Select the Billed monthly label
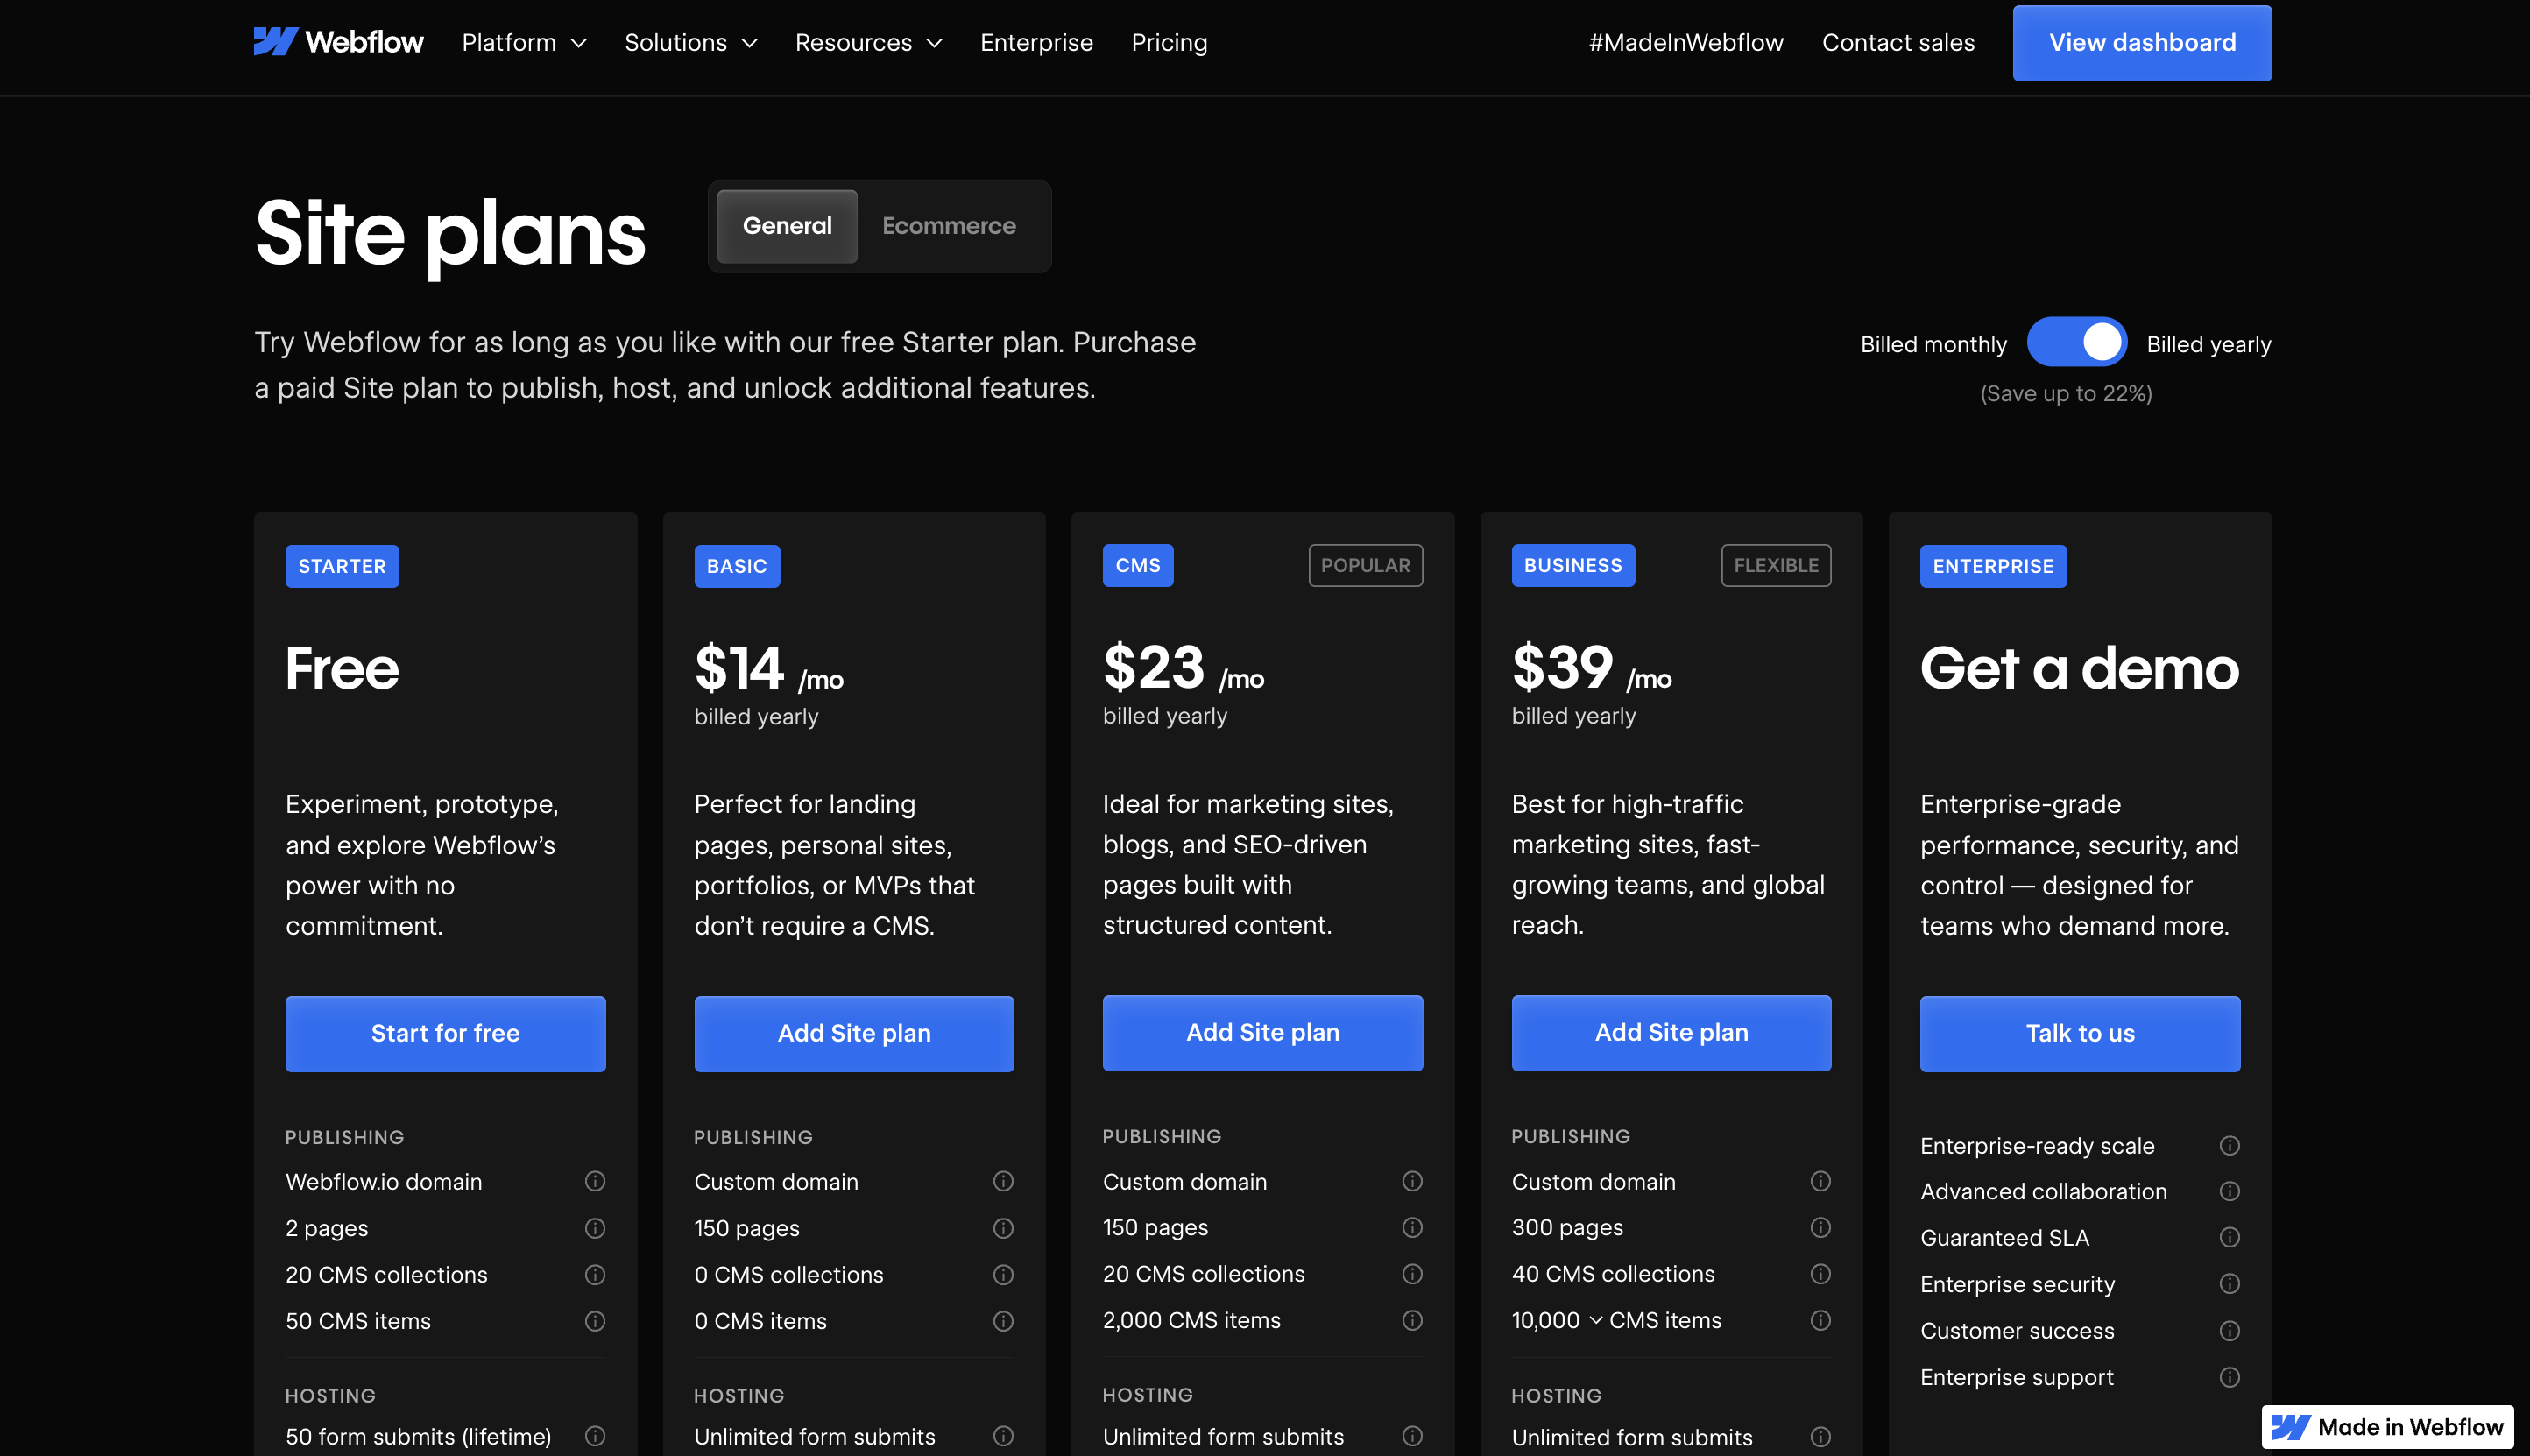This screenshot has height=1456, width=2530. 1933,344
